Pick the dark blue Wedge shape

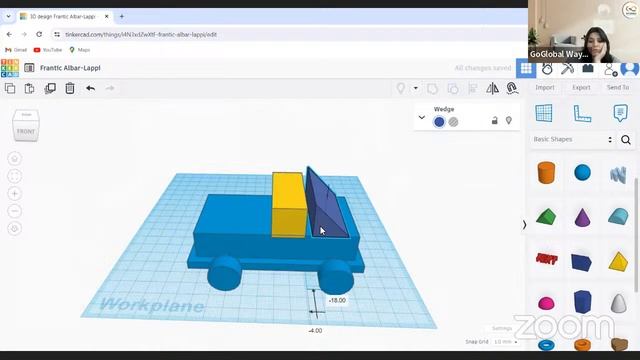582,262
